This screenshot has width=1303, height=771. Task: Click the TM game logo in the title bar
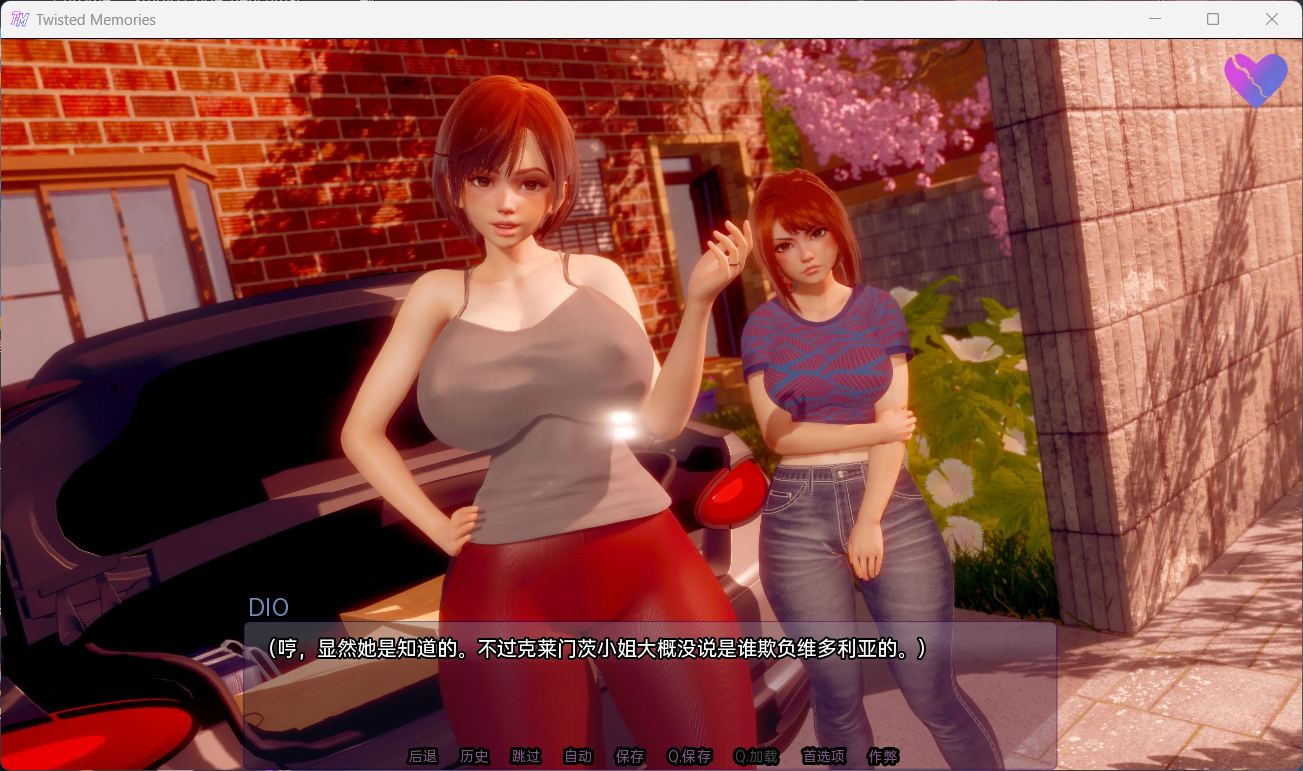click(x=19, y=19)
